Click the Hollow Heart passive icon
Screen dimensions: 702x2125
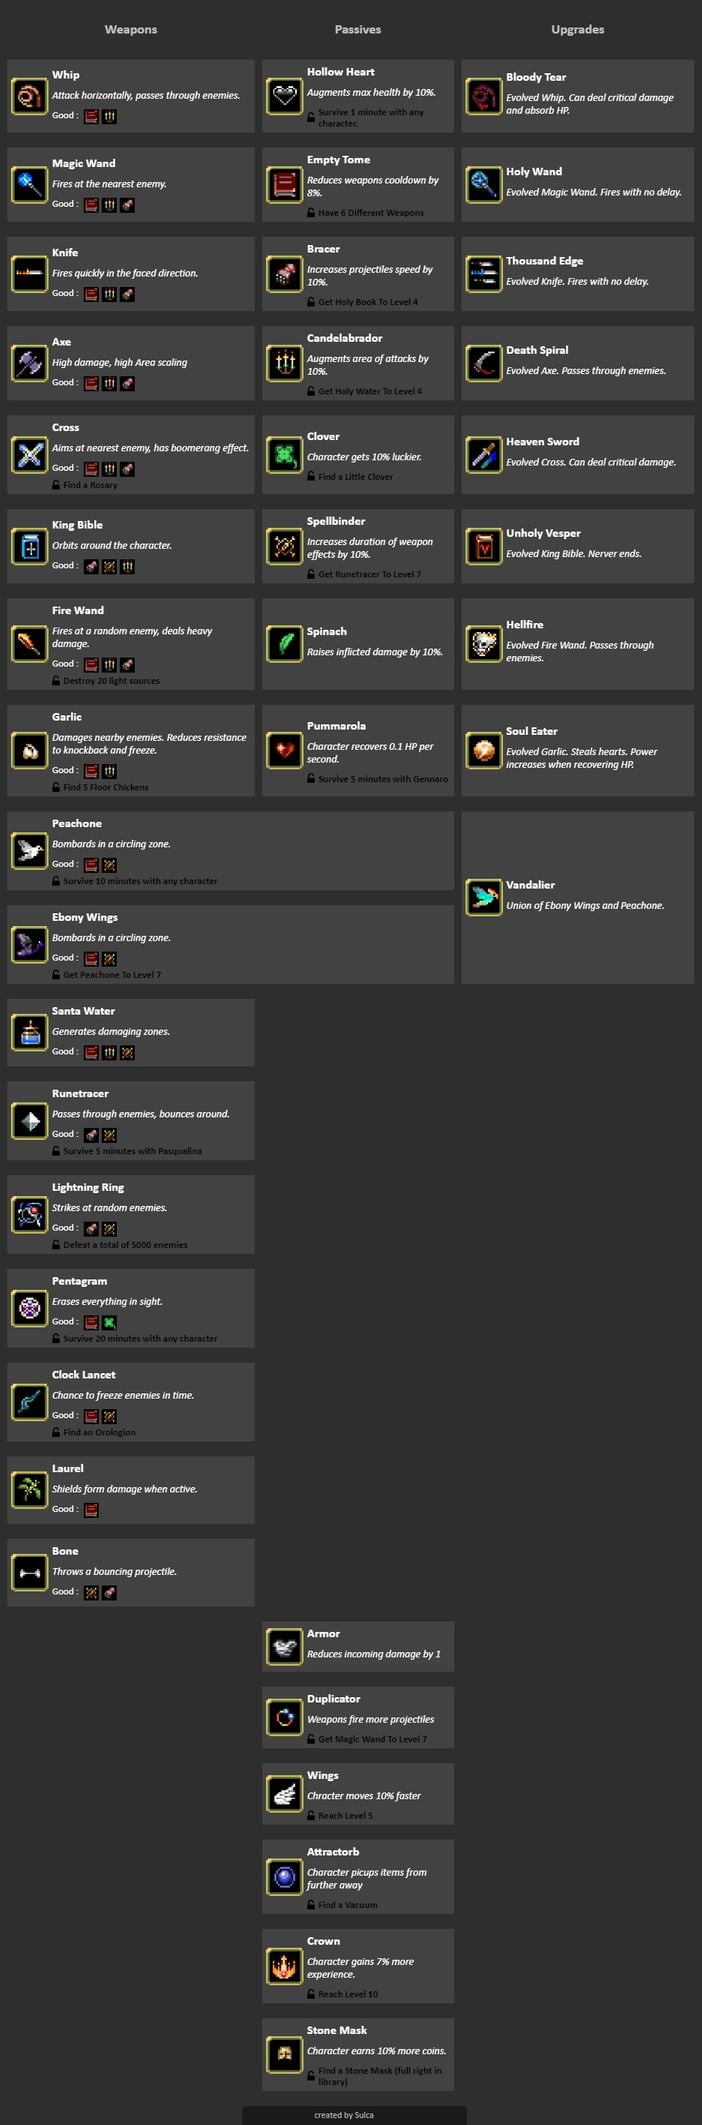pyautogui.click(x=285, y=97)
